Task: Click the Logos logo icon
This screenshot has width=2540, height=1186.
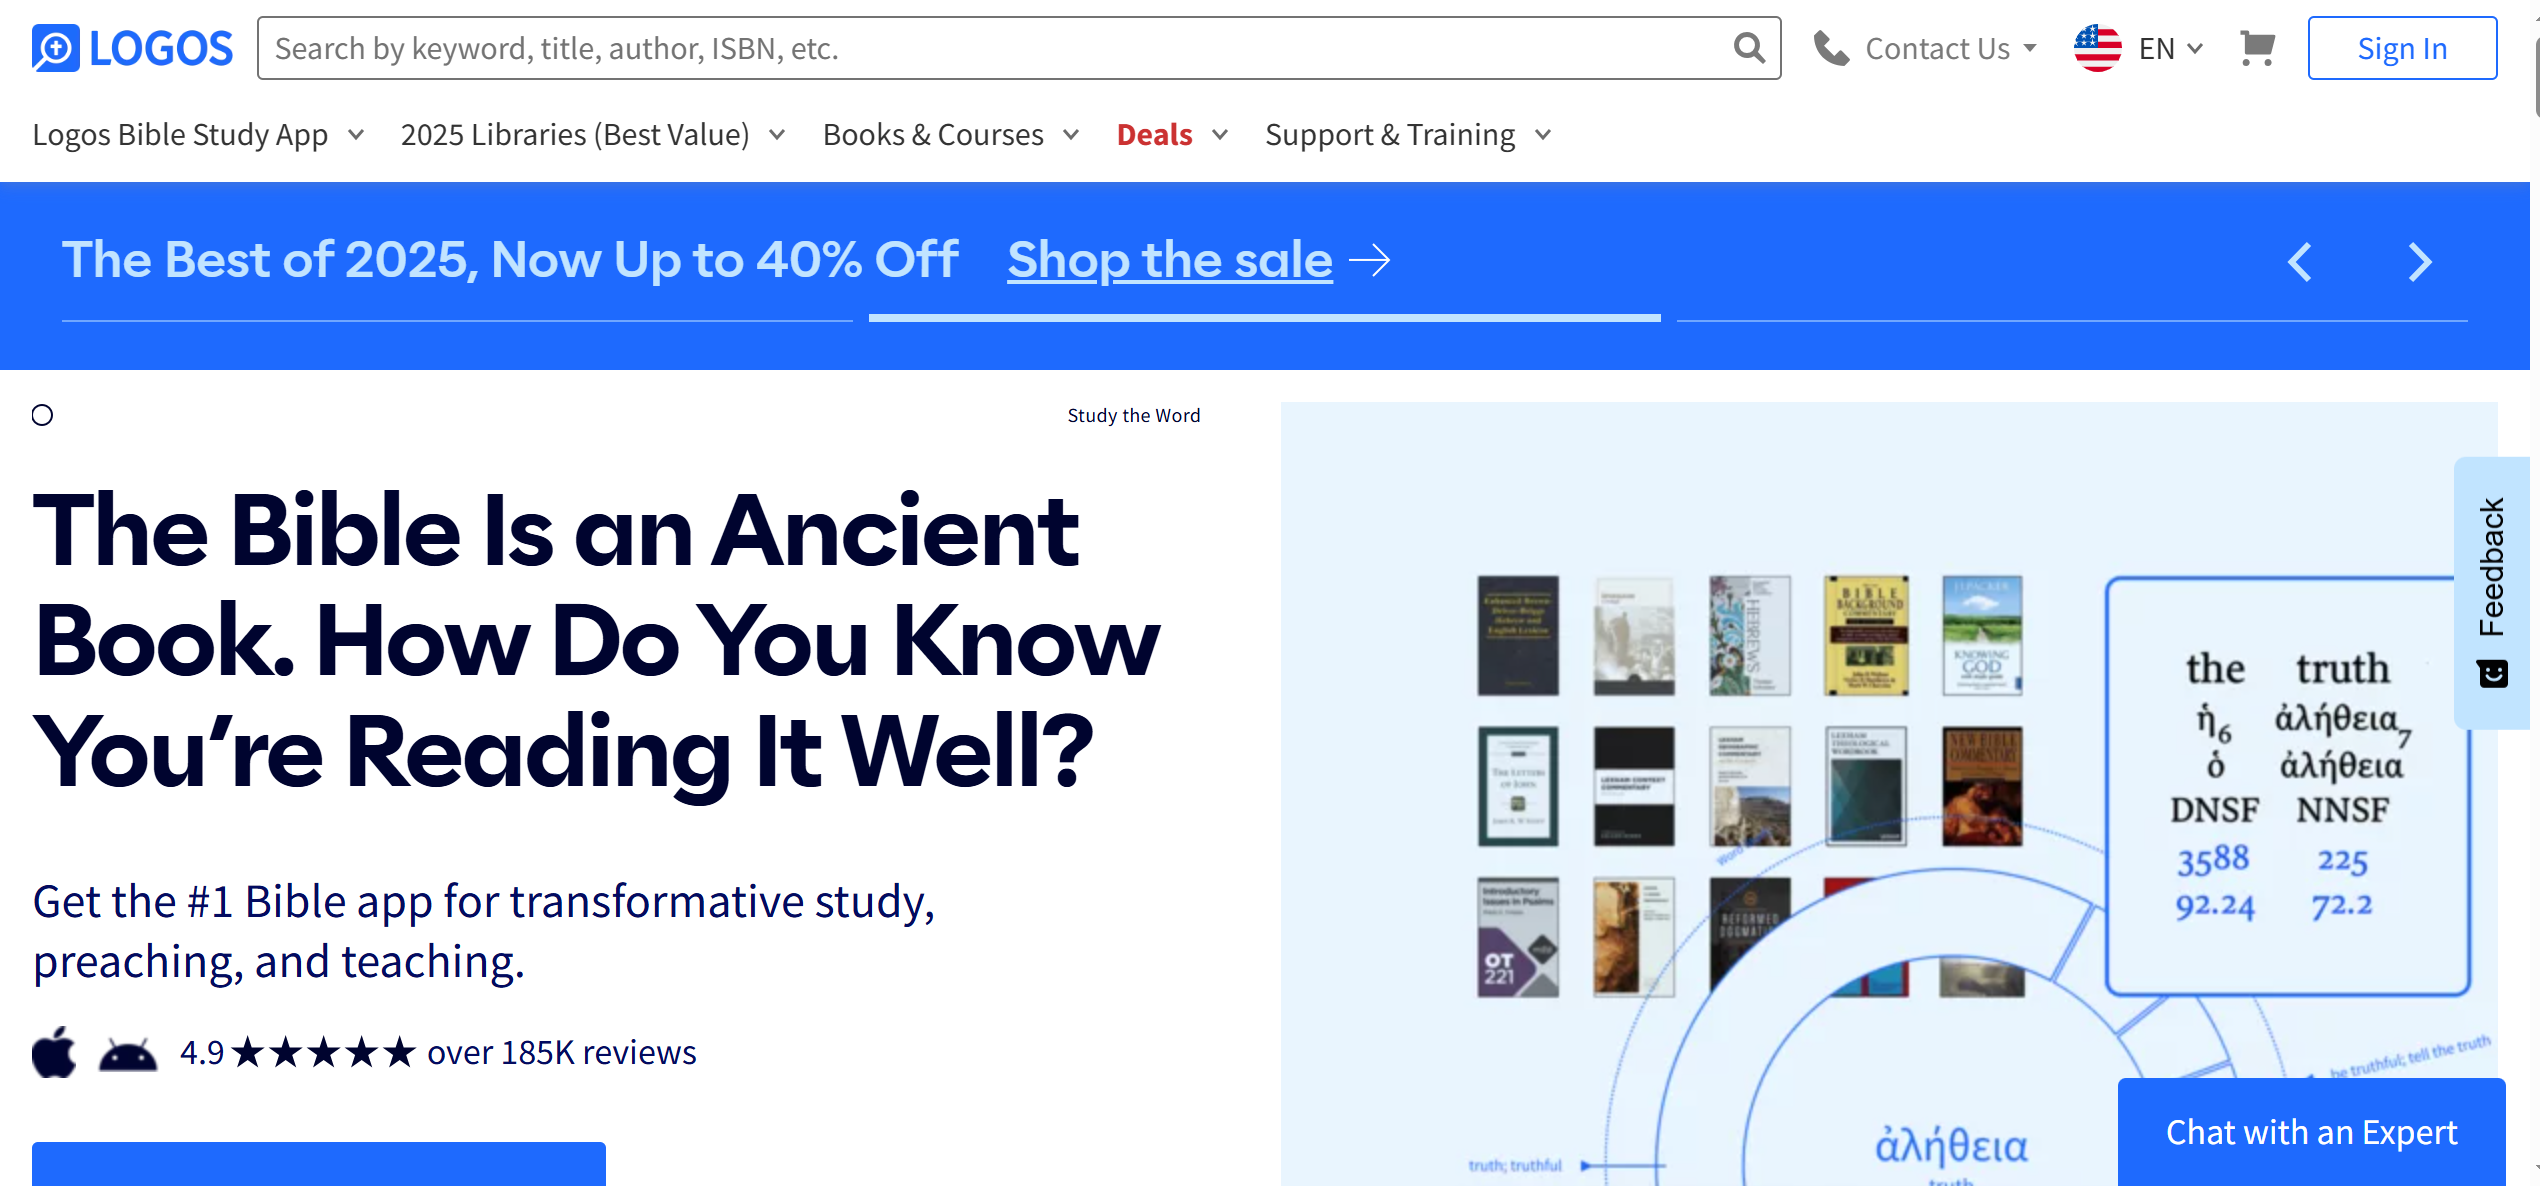Action: [55, 48]
